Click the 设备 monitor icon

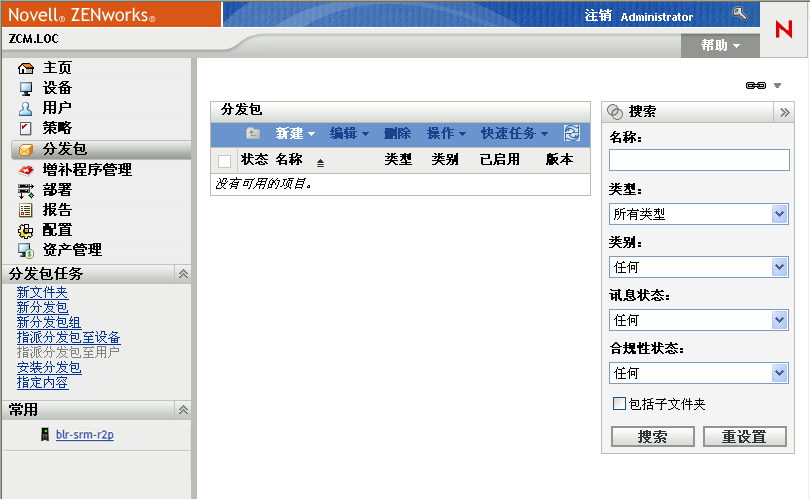pyautogui.click(x=25, y=89)
